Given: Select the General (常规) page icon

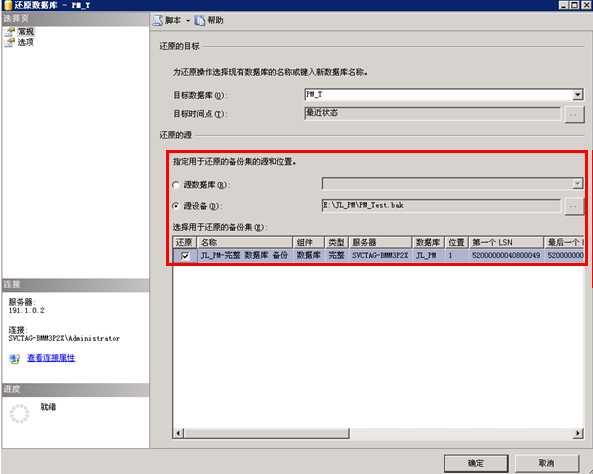Looking at the screenshot, I should pyautogui.click(x=10, y=32).
